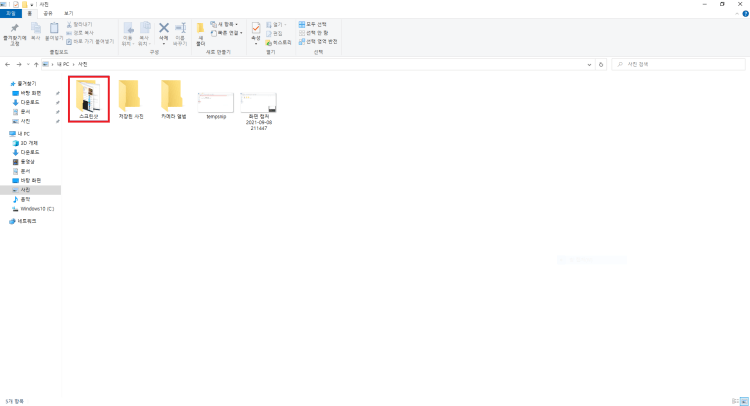Click quick access toolbar properties icon
Image resolution: width=750 pixels, height=406 pixels.
pos(16,4)
